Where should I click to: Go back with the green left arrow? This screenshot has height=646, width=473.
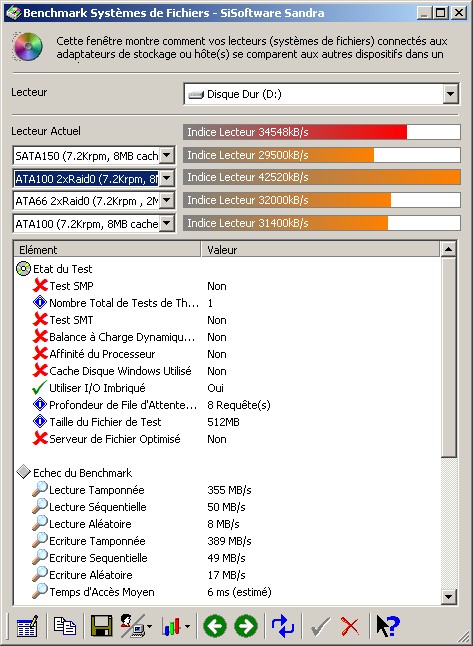215,626
